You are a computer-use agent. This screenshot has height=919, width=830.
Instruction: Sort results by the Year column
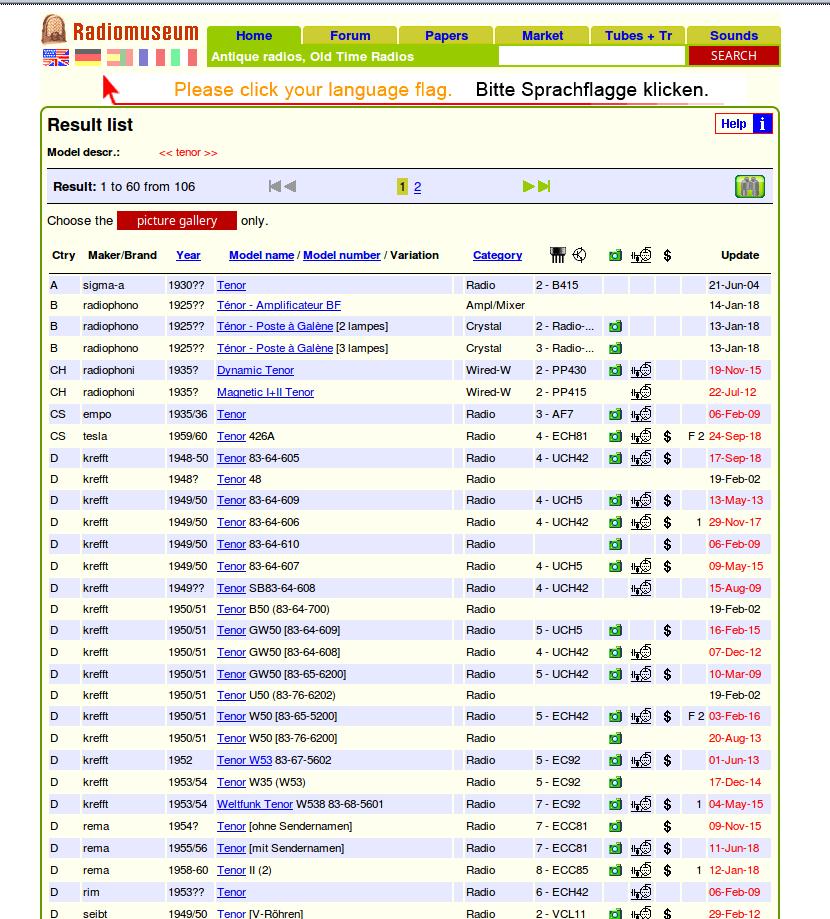(x=188, y=255)
